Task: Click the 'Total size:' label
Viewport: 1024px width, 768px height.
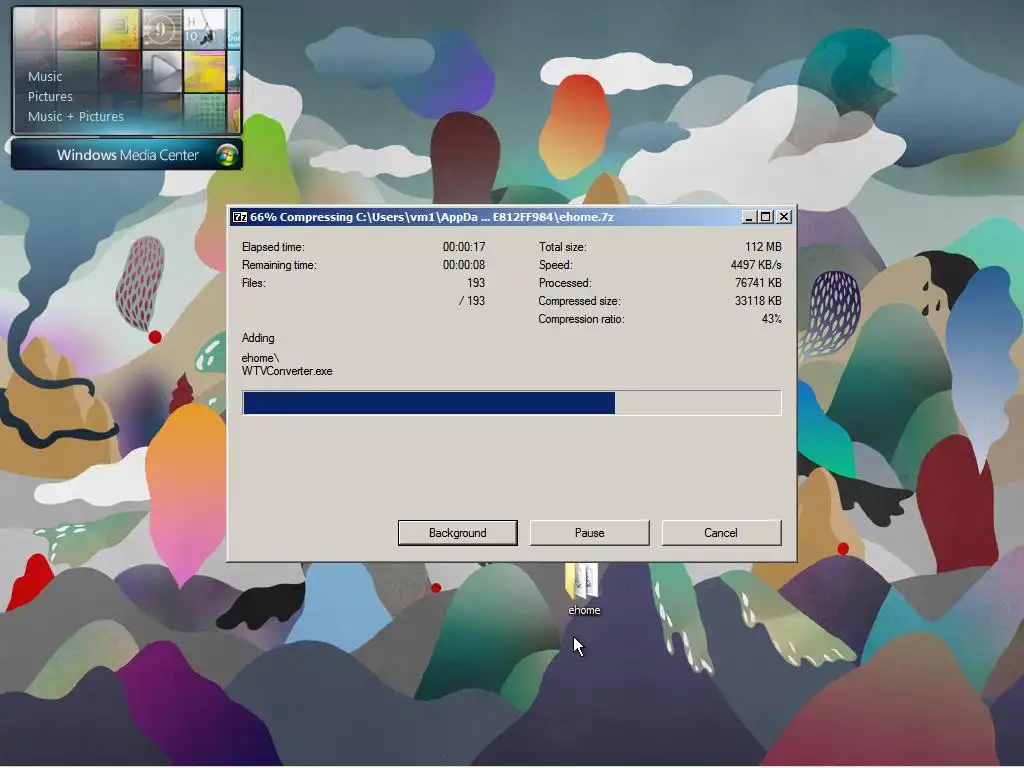Action: 562,247
